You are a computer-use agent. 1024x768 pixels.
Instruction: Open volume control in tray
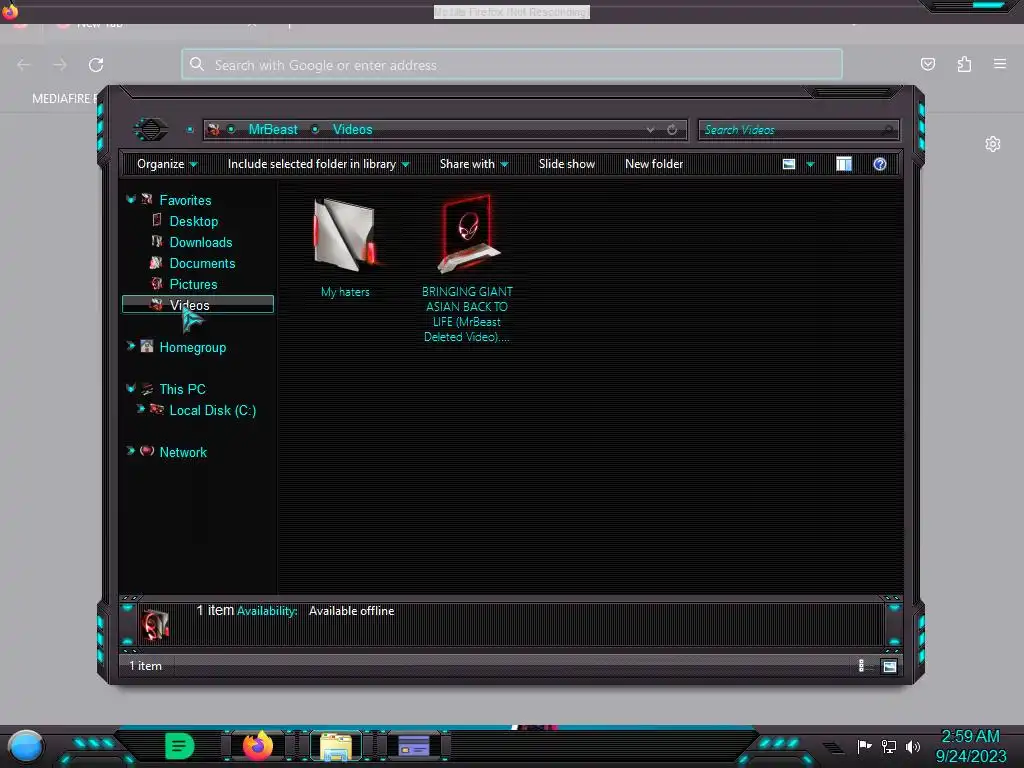click(x=913, y=746)
